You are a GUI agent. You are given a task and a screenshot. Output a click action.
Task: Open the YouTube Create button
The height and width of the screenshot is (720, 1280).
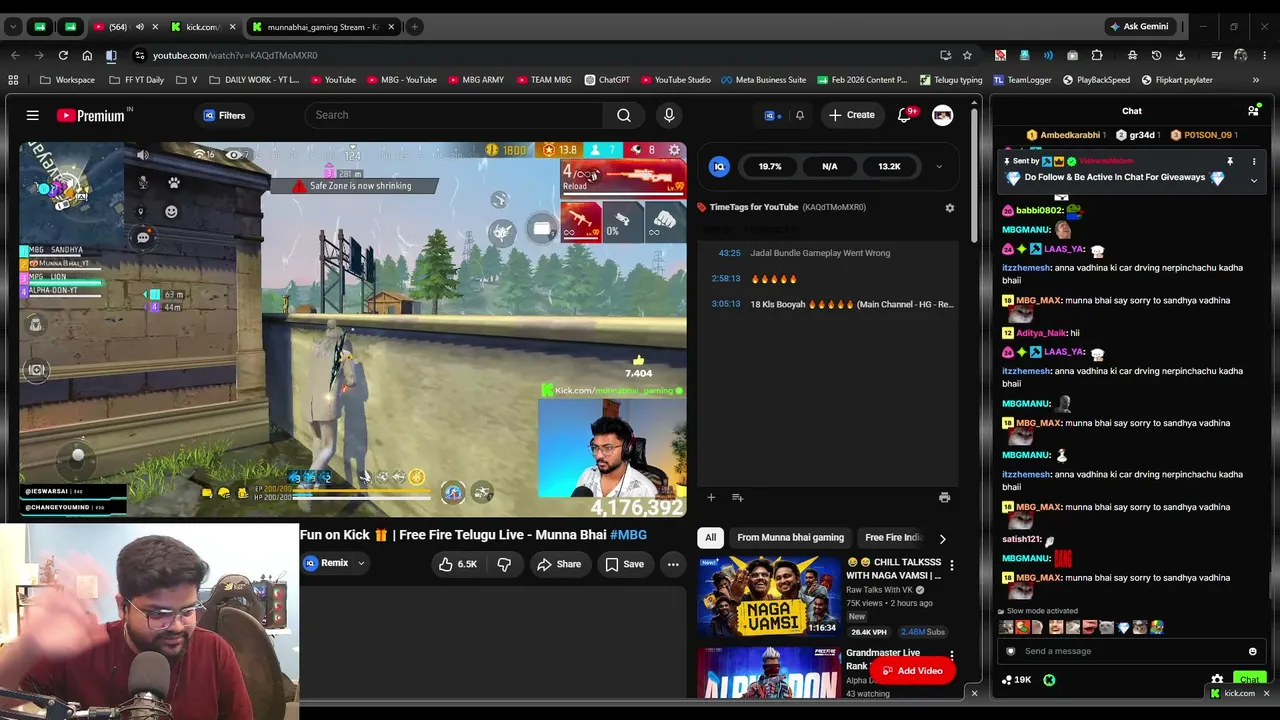click(x=851, y=115)
